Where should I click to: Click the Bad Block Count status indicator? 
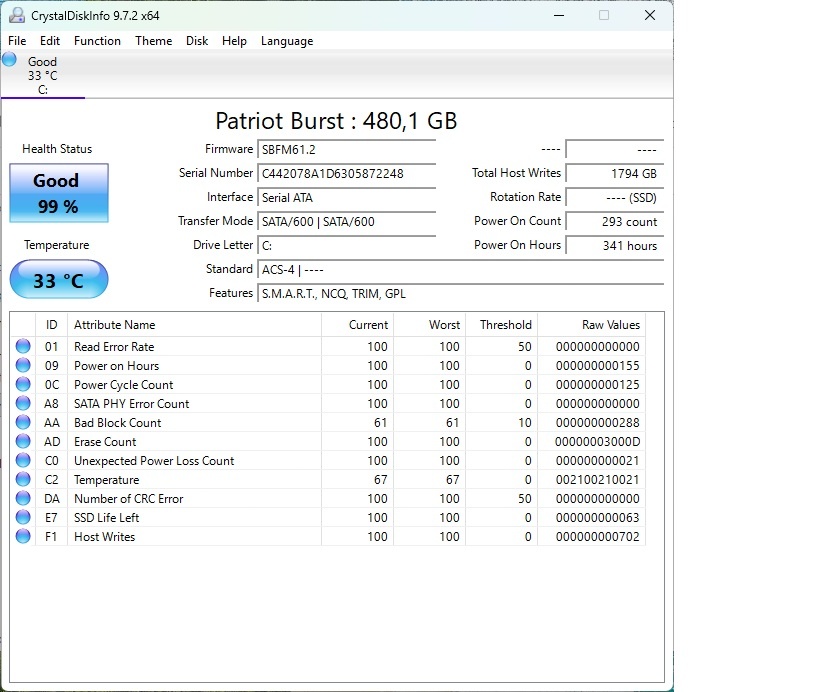click(x=22, y=422)
